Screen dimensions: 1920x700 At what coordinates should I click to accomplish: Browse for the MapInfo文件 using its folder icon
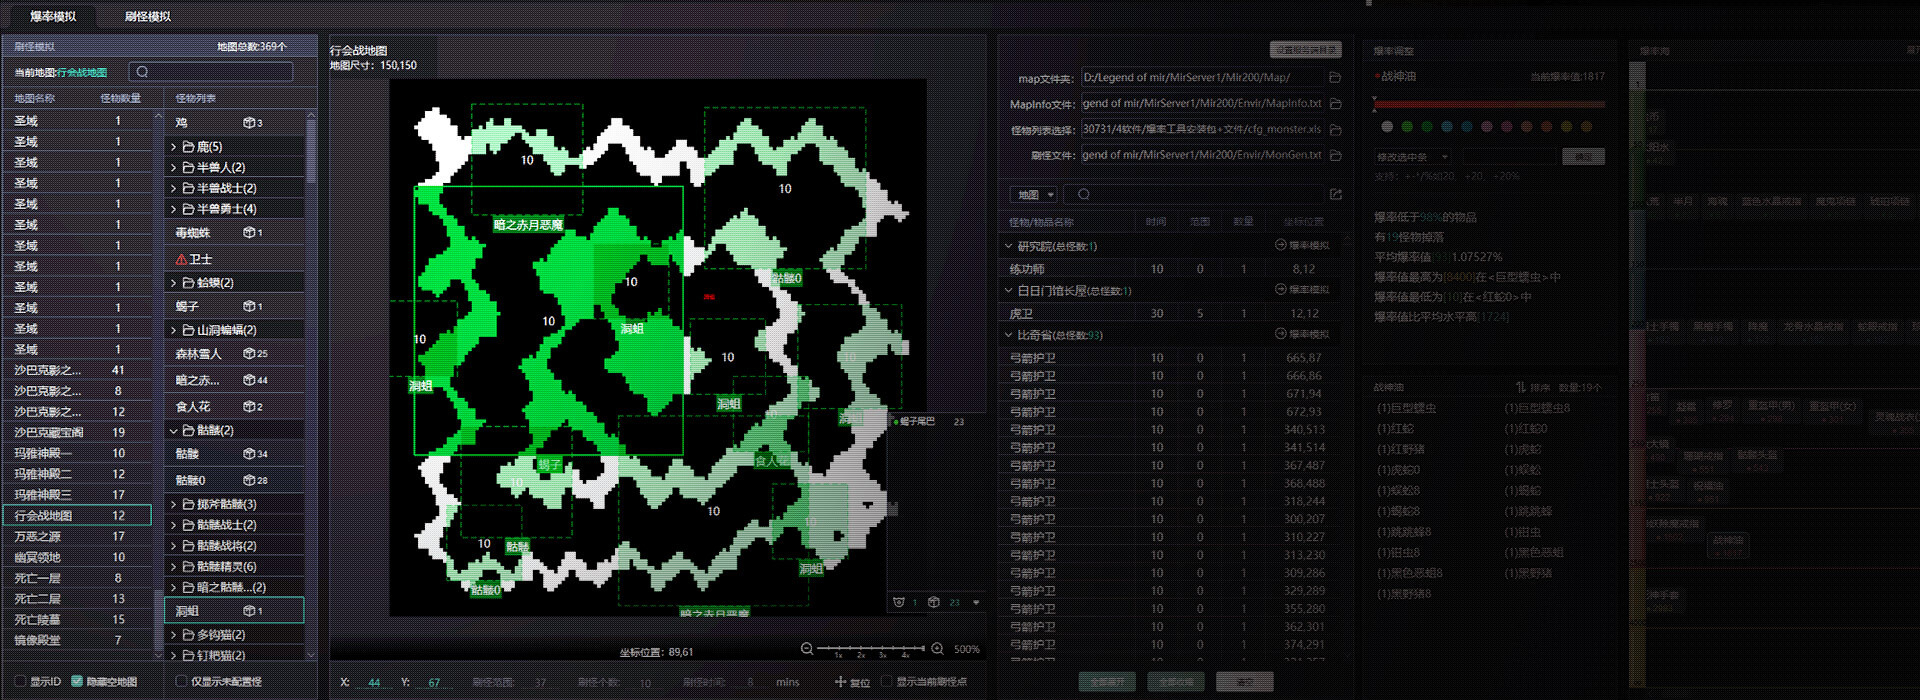point(1335,104)
